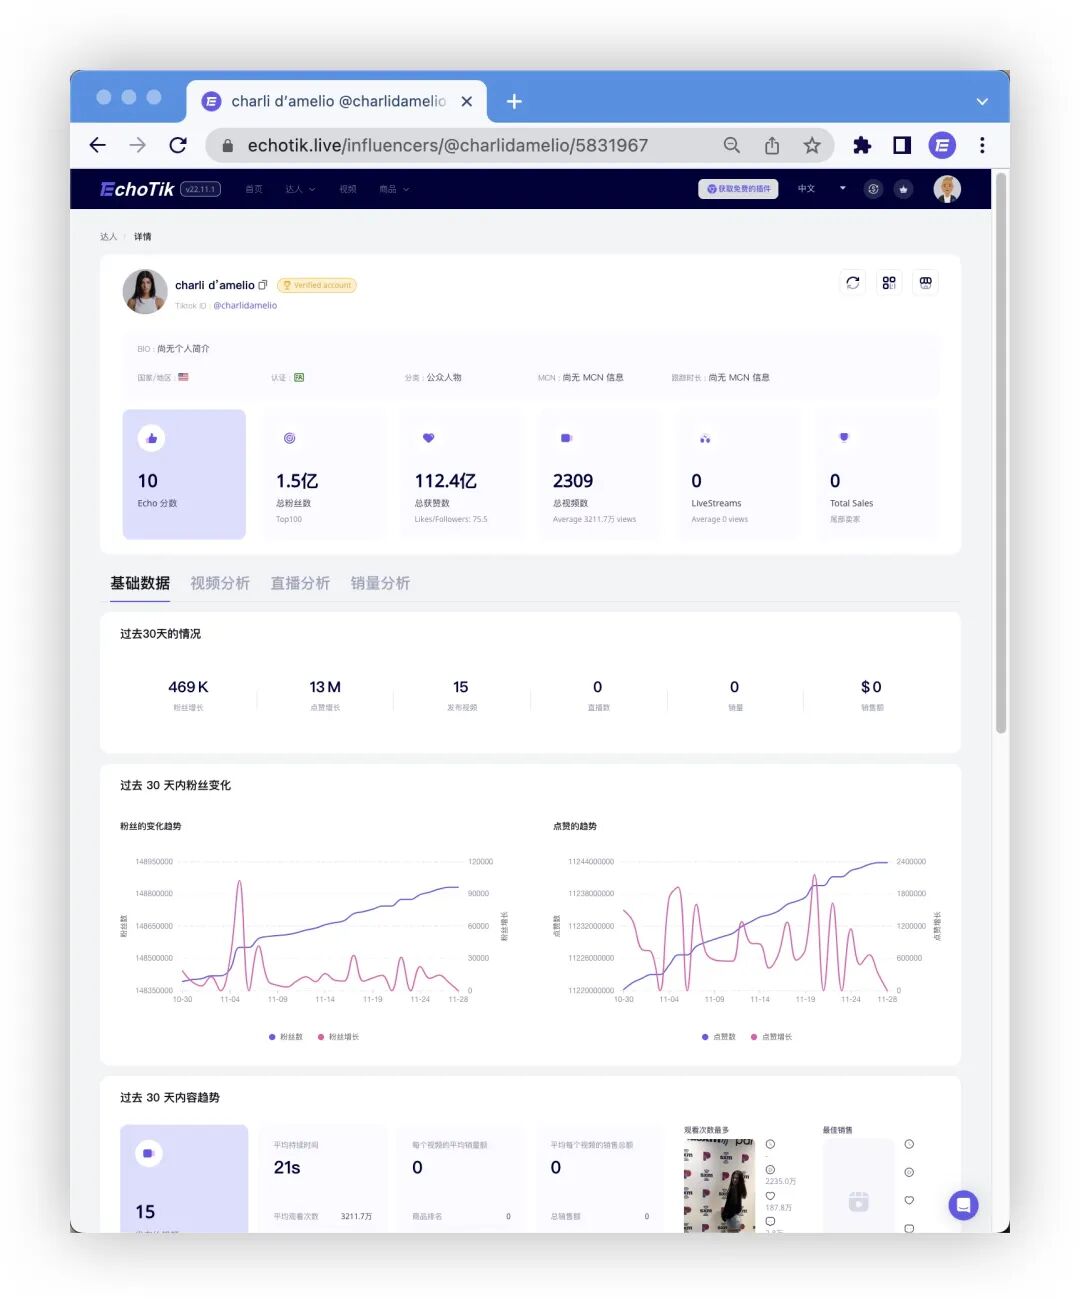Refresh the influencer data

coord(852,283)
